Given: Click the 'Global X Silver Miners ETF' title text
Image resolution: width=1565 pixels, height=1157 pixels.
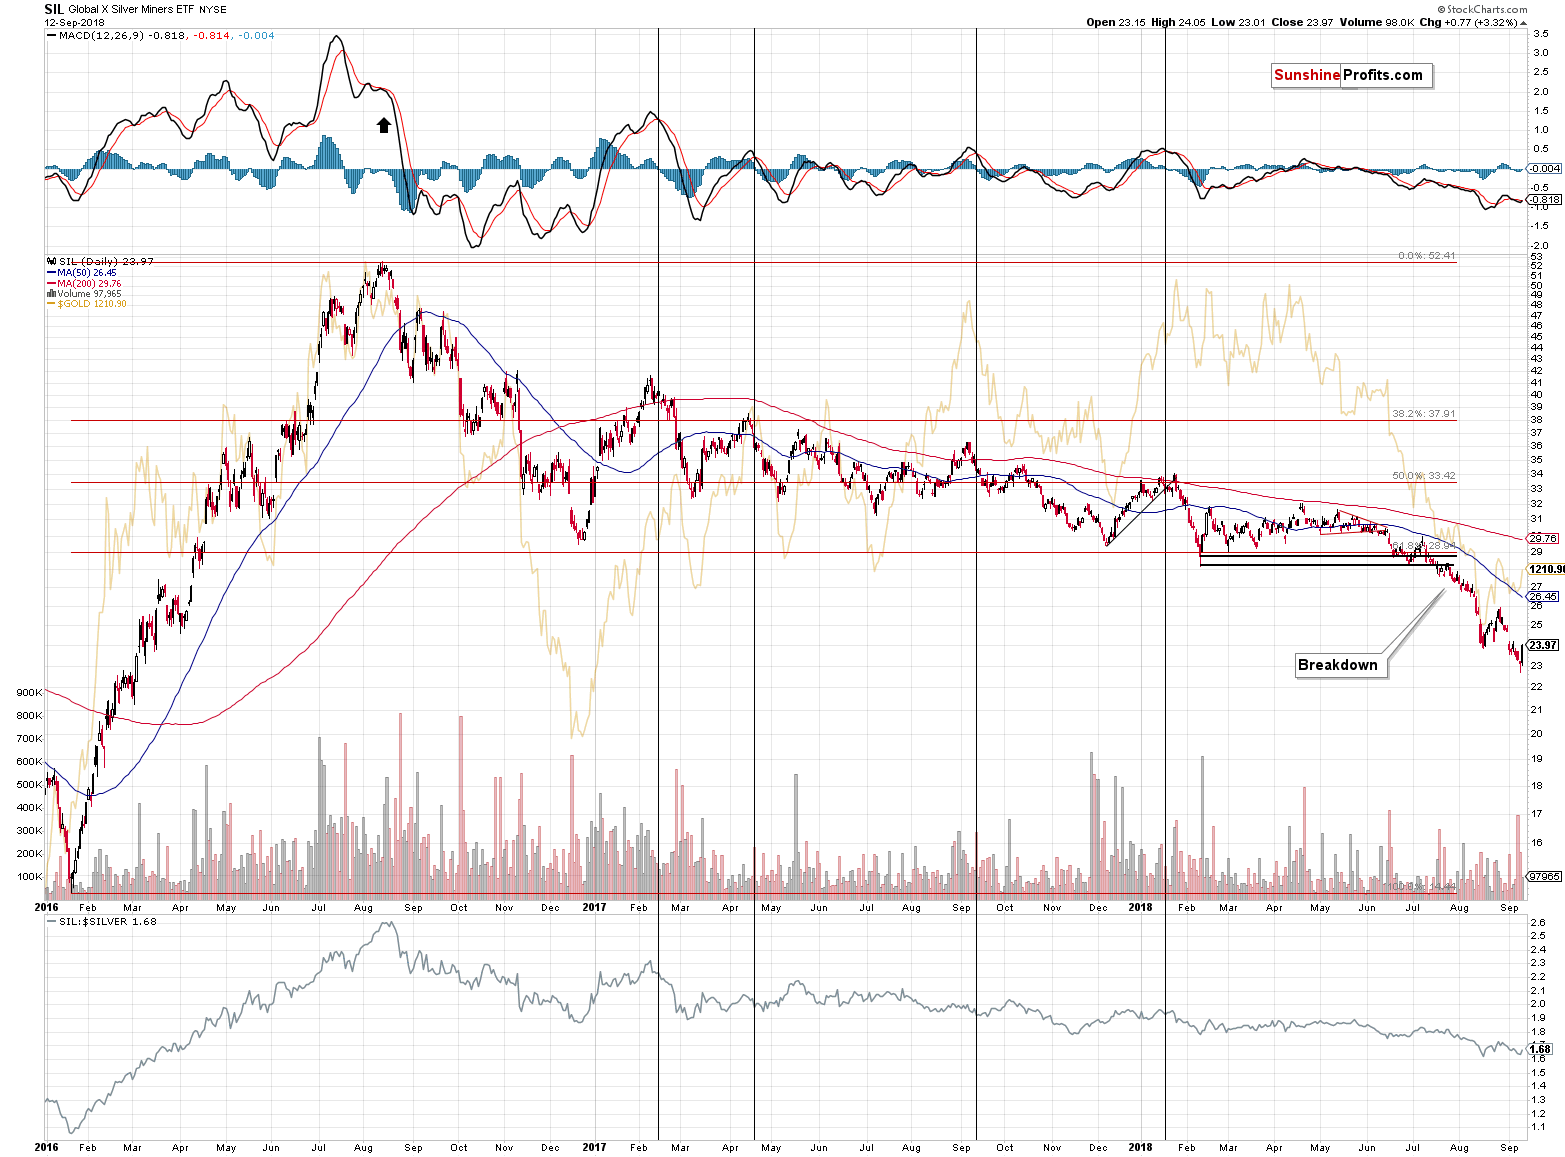Looking at the screenshot, I should pyautogui.click(x=130, y=10).
